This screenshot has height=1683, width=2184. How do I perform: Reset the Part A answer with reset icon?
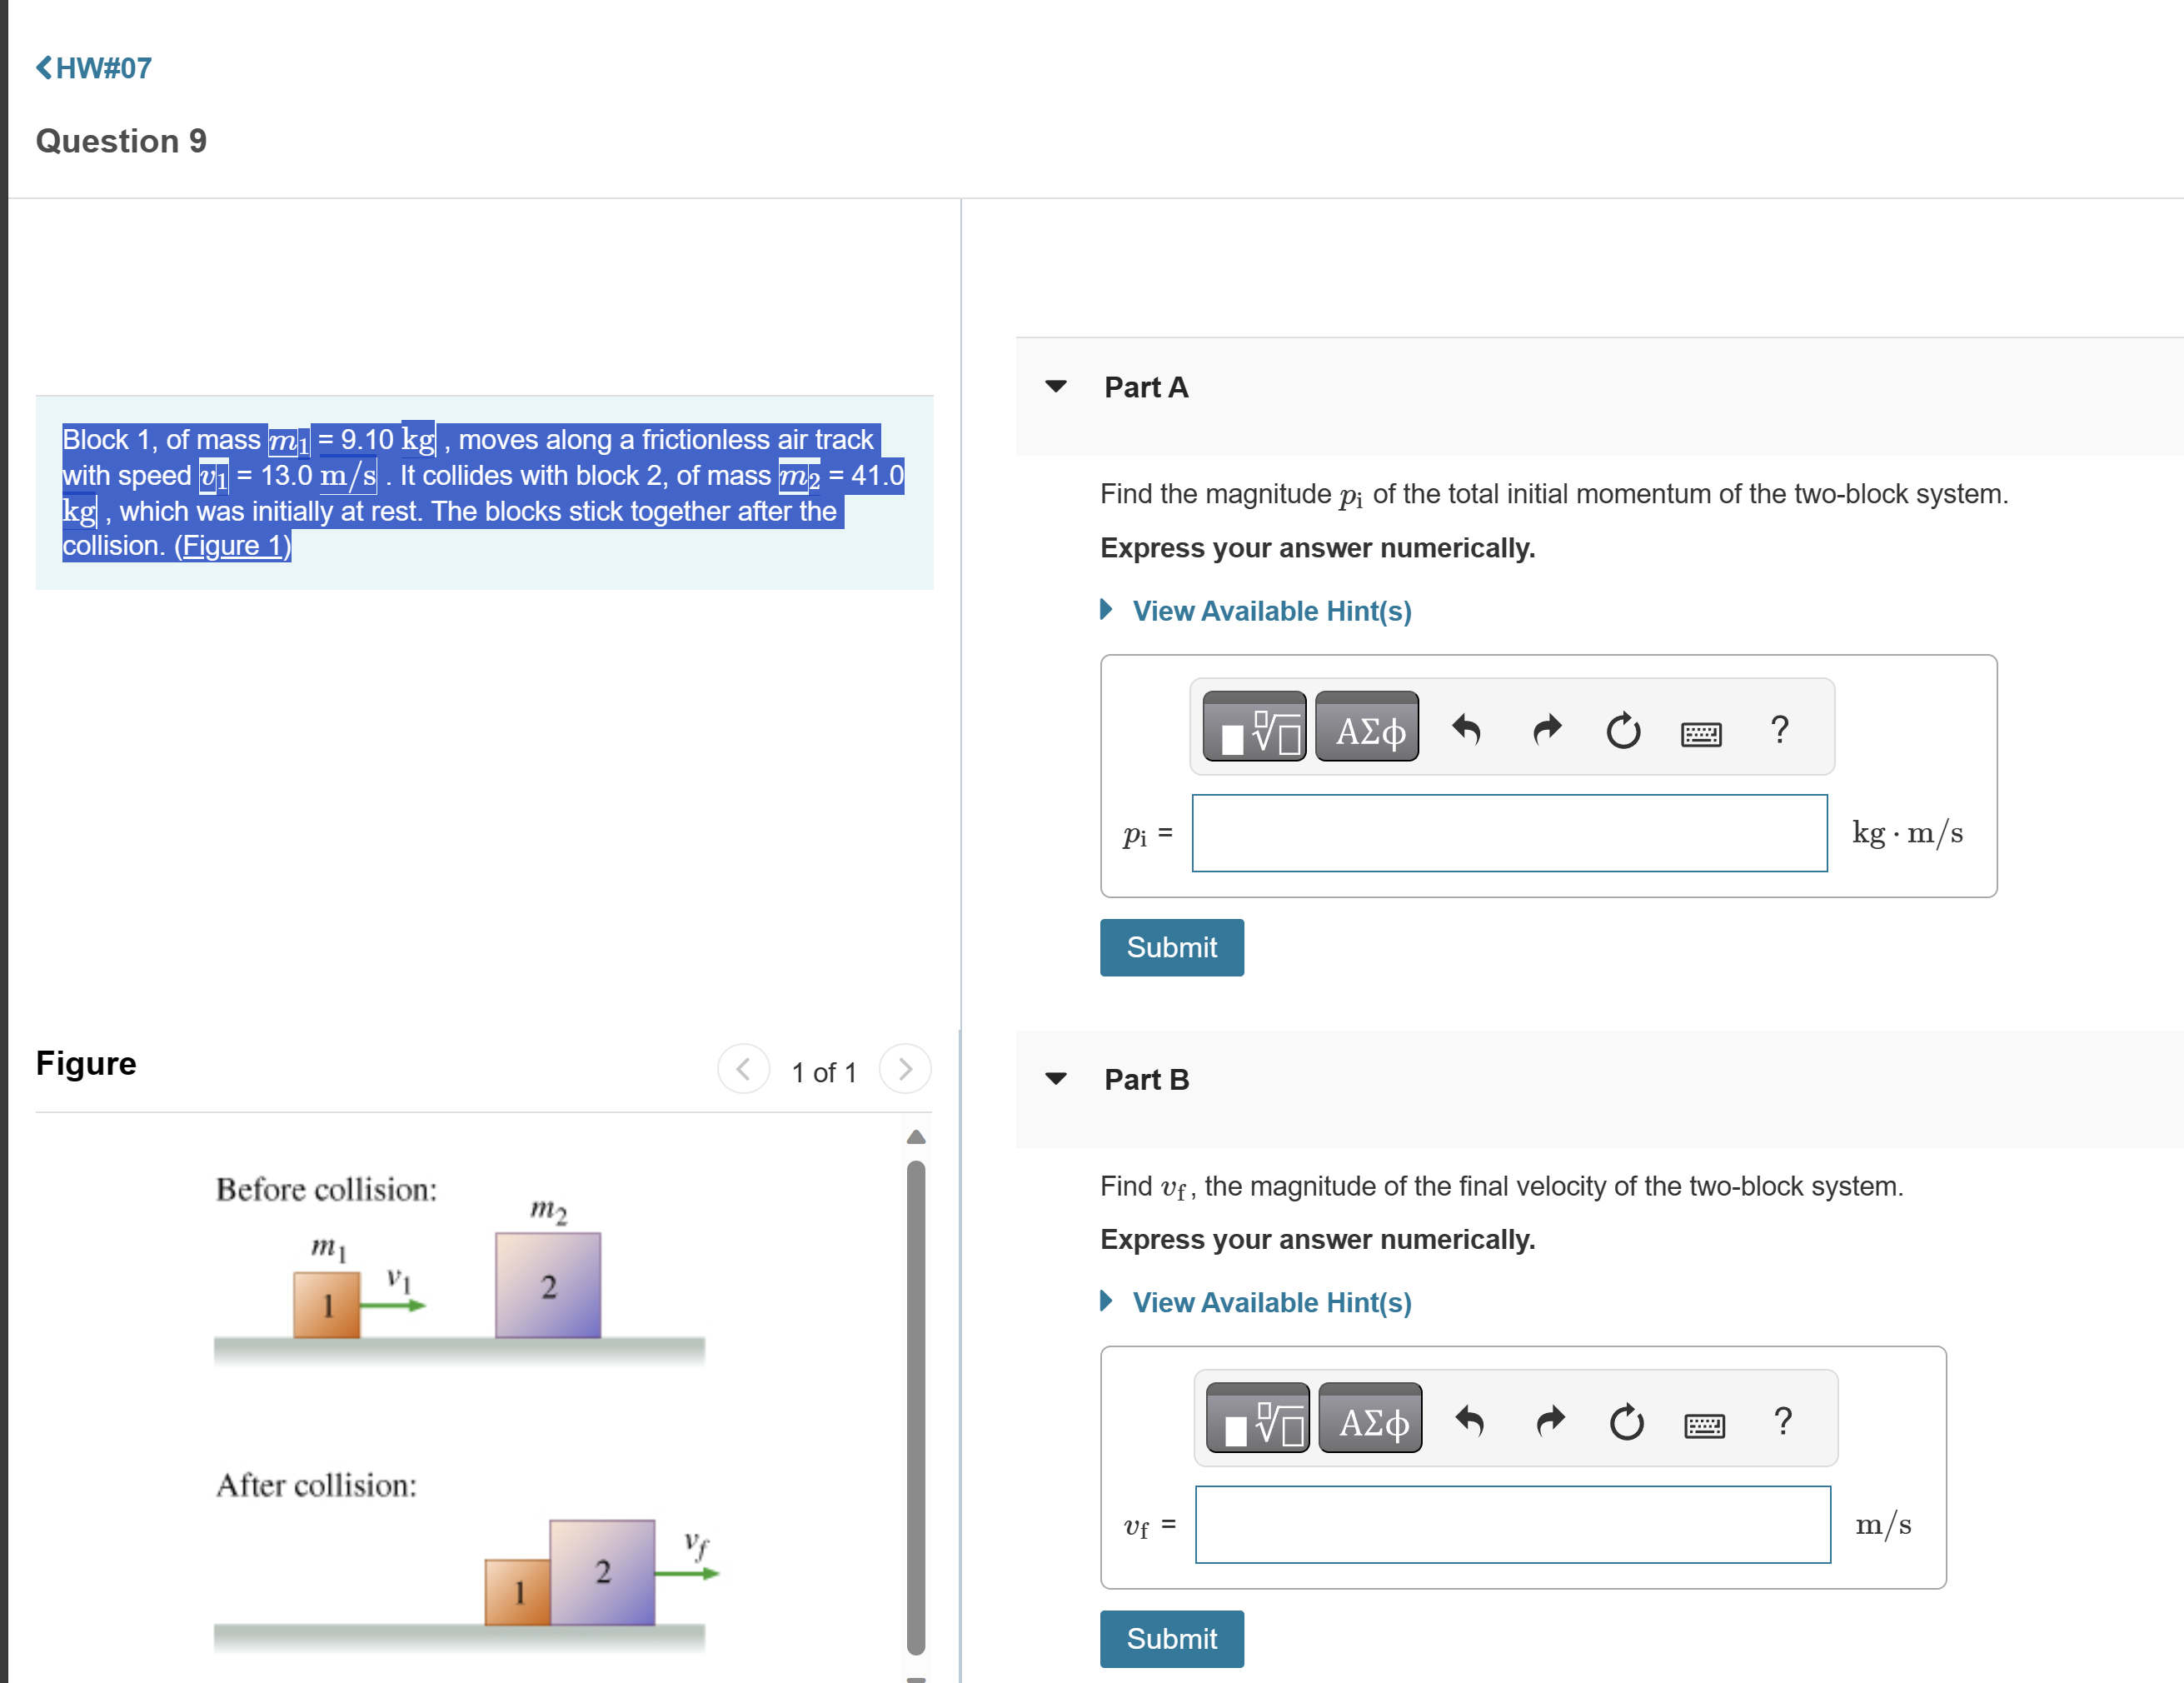1623,729
